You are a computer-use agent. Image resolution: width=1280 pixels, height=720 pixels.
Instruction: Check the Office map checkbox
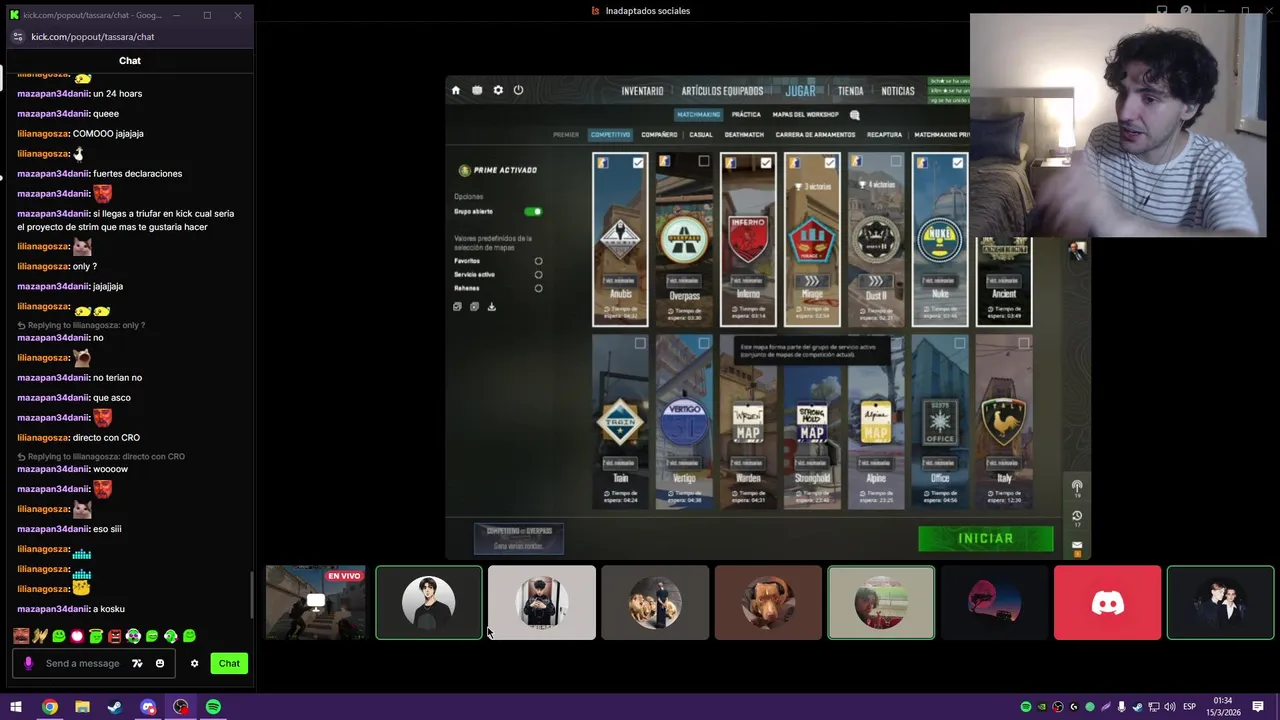pyautogui.click(x=959, y=344)
